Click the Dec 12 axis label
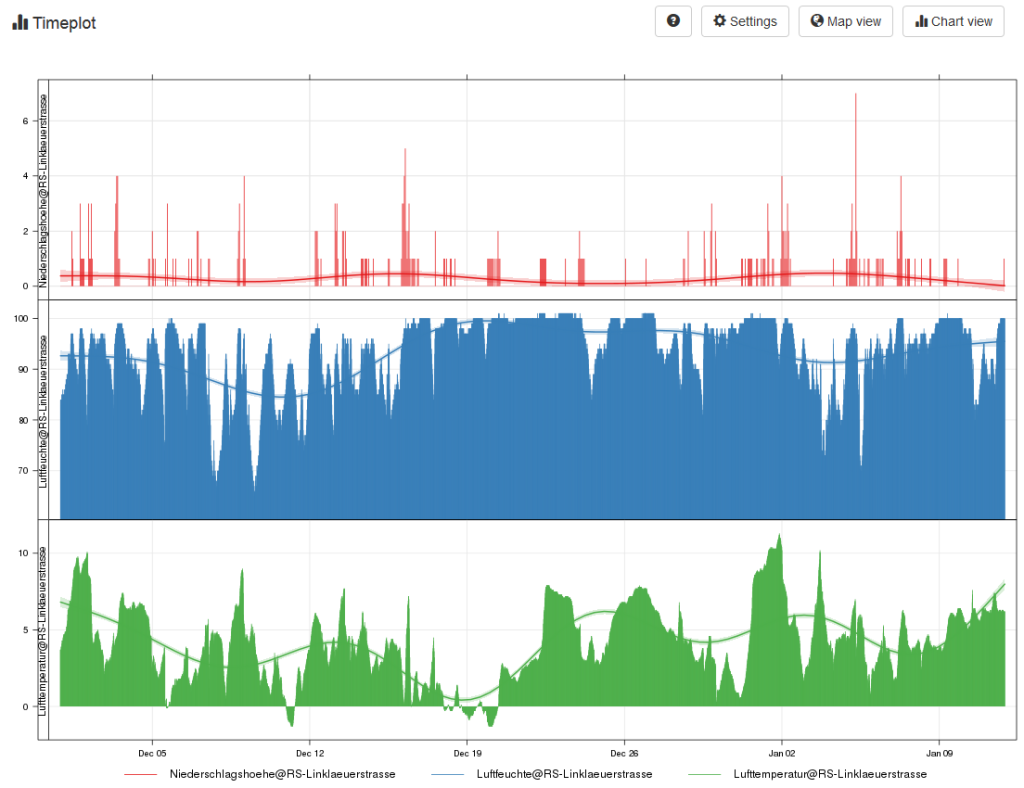 pos(310,753)
